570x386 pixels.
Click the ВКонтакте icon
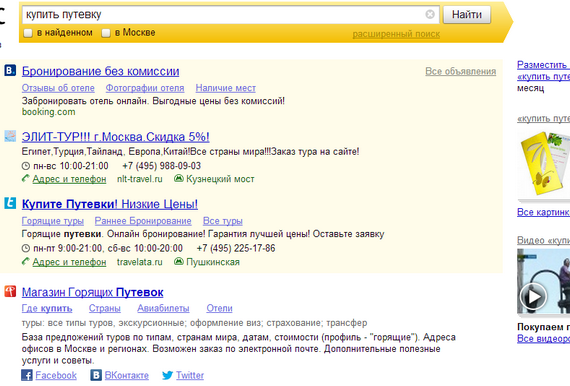[96, 375]
